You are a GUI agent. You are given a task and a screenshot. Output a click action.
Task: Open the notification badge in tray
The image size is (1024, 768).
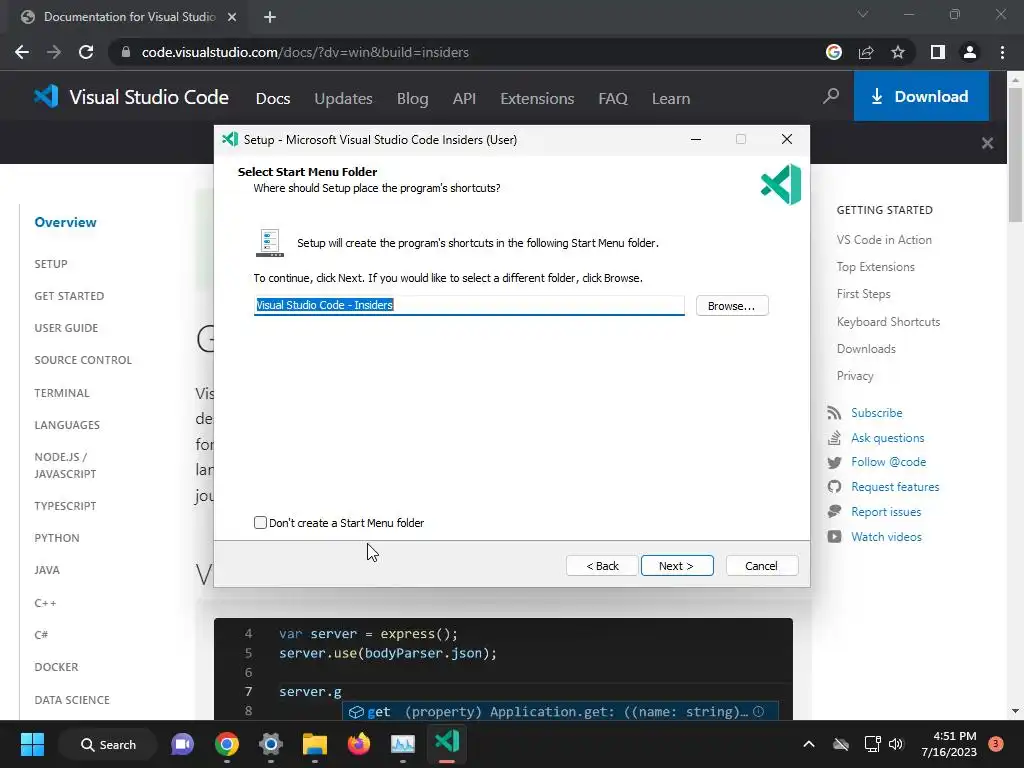pos(996,743)
